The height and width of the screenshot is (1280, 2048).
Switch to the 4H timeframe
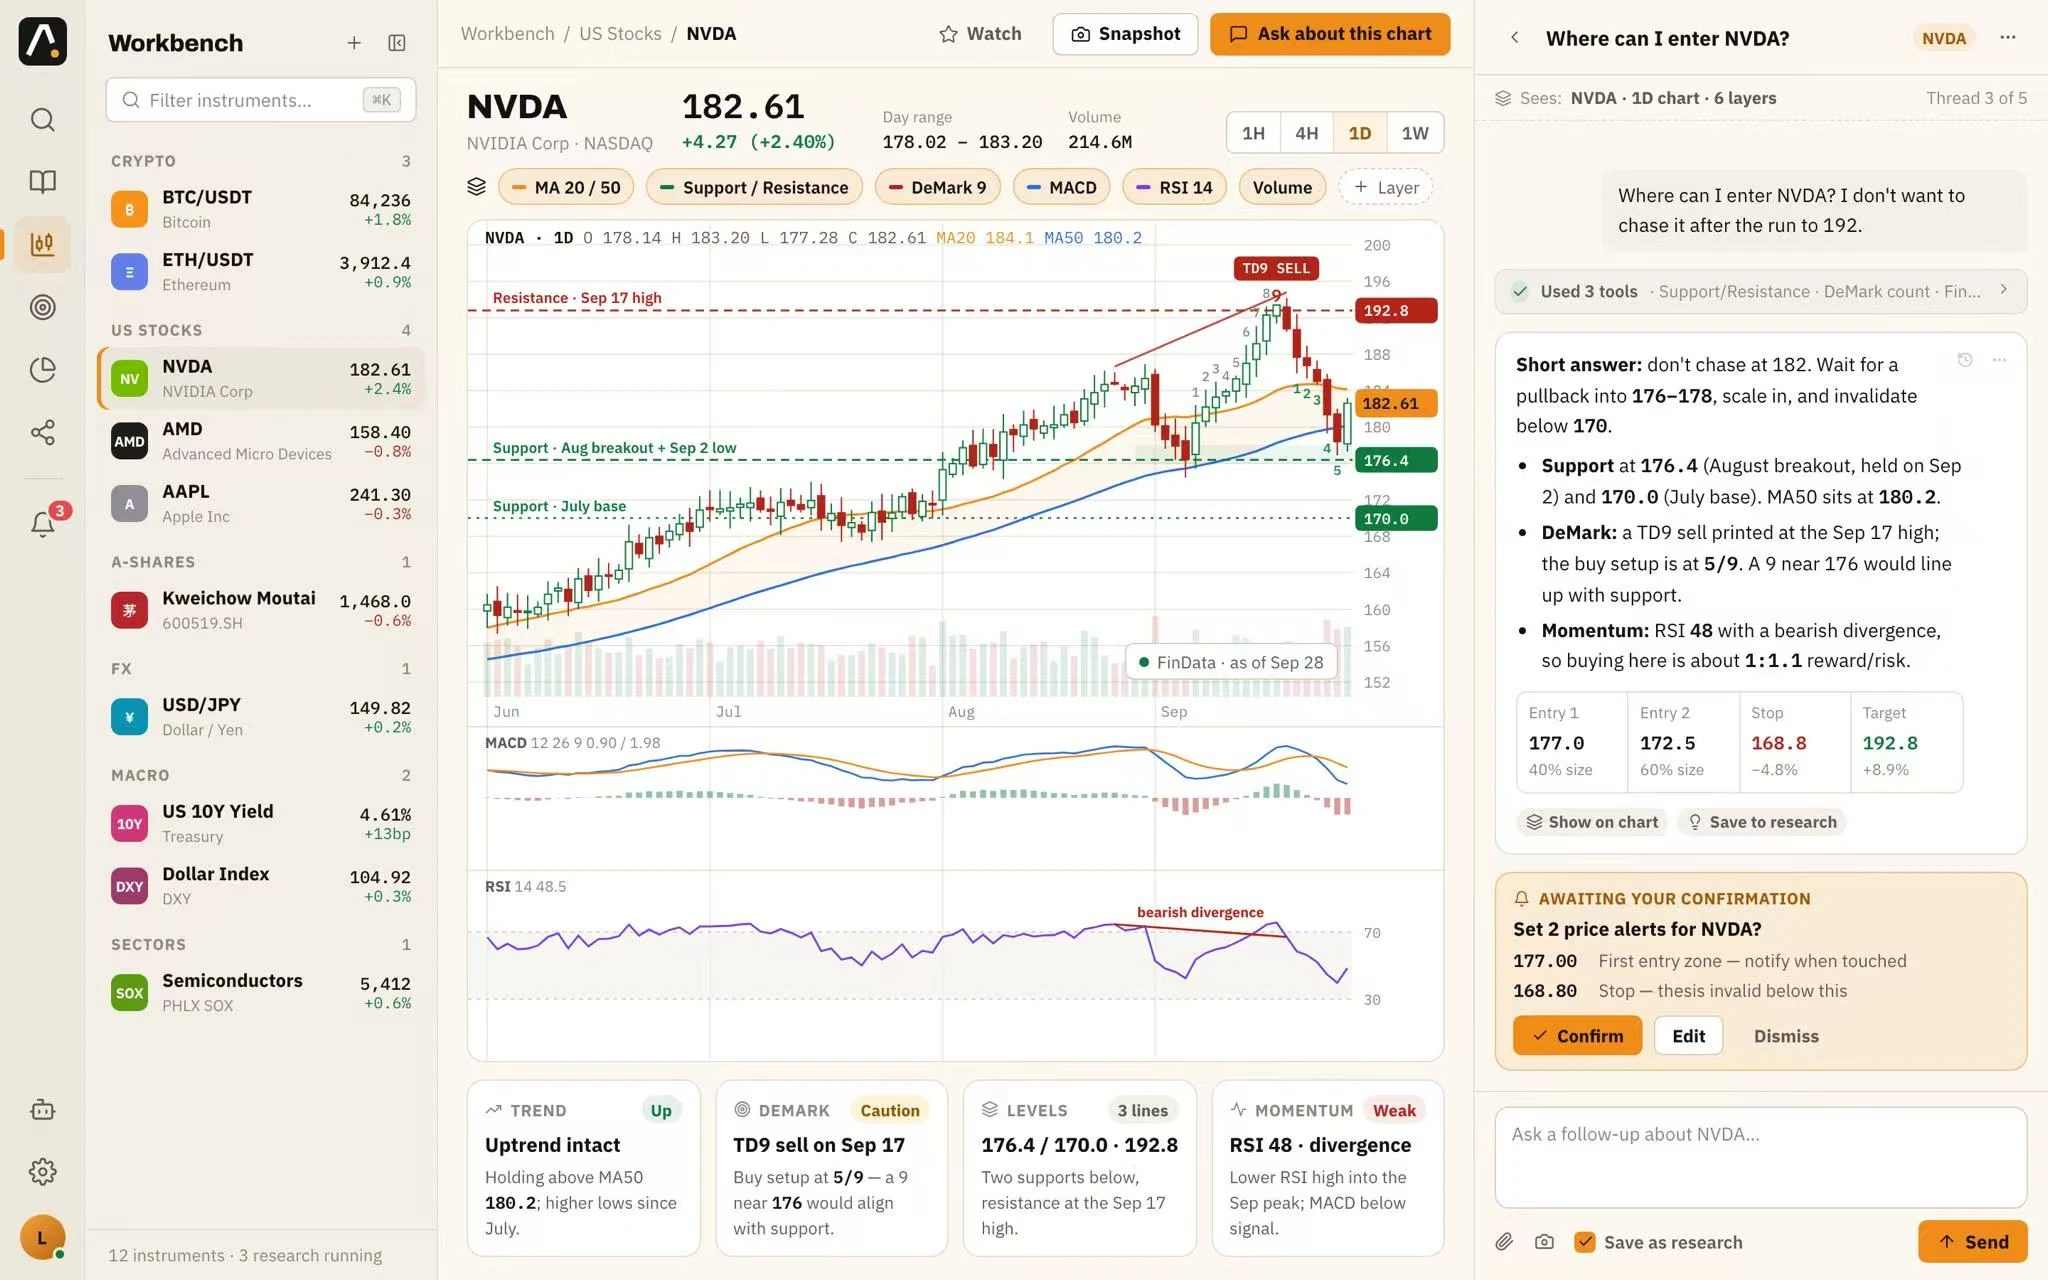1306,133
